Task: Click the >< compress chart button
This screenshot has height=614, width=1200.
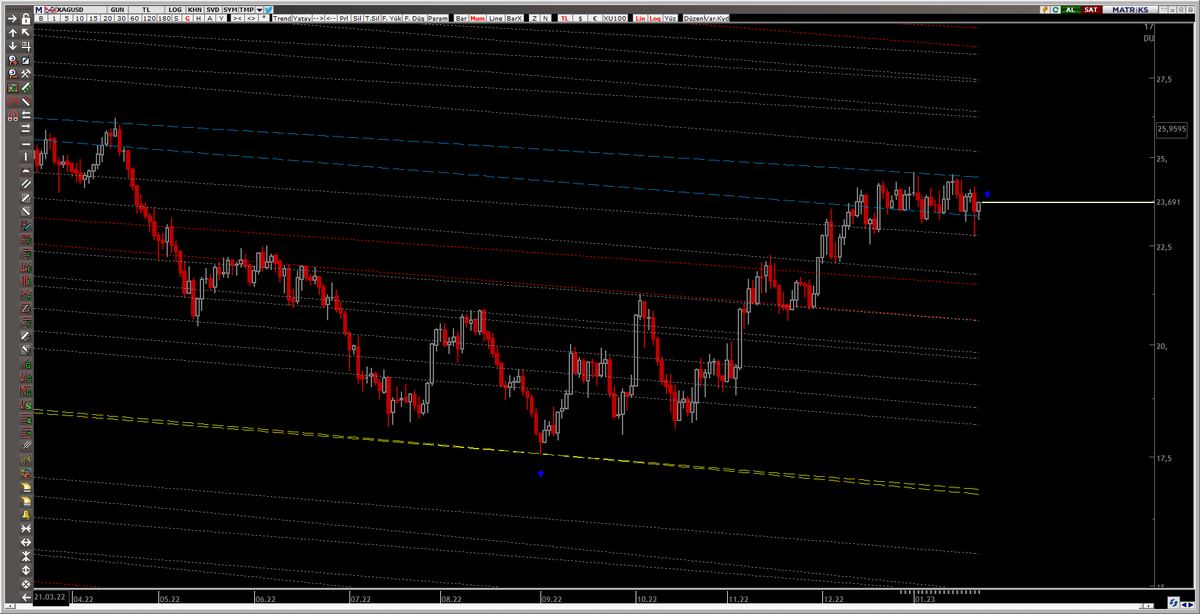Action: click(237, 18)
